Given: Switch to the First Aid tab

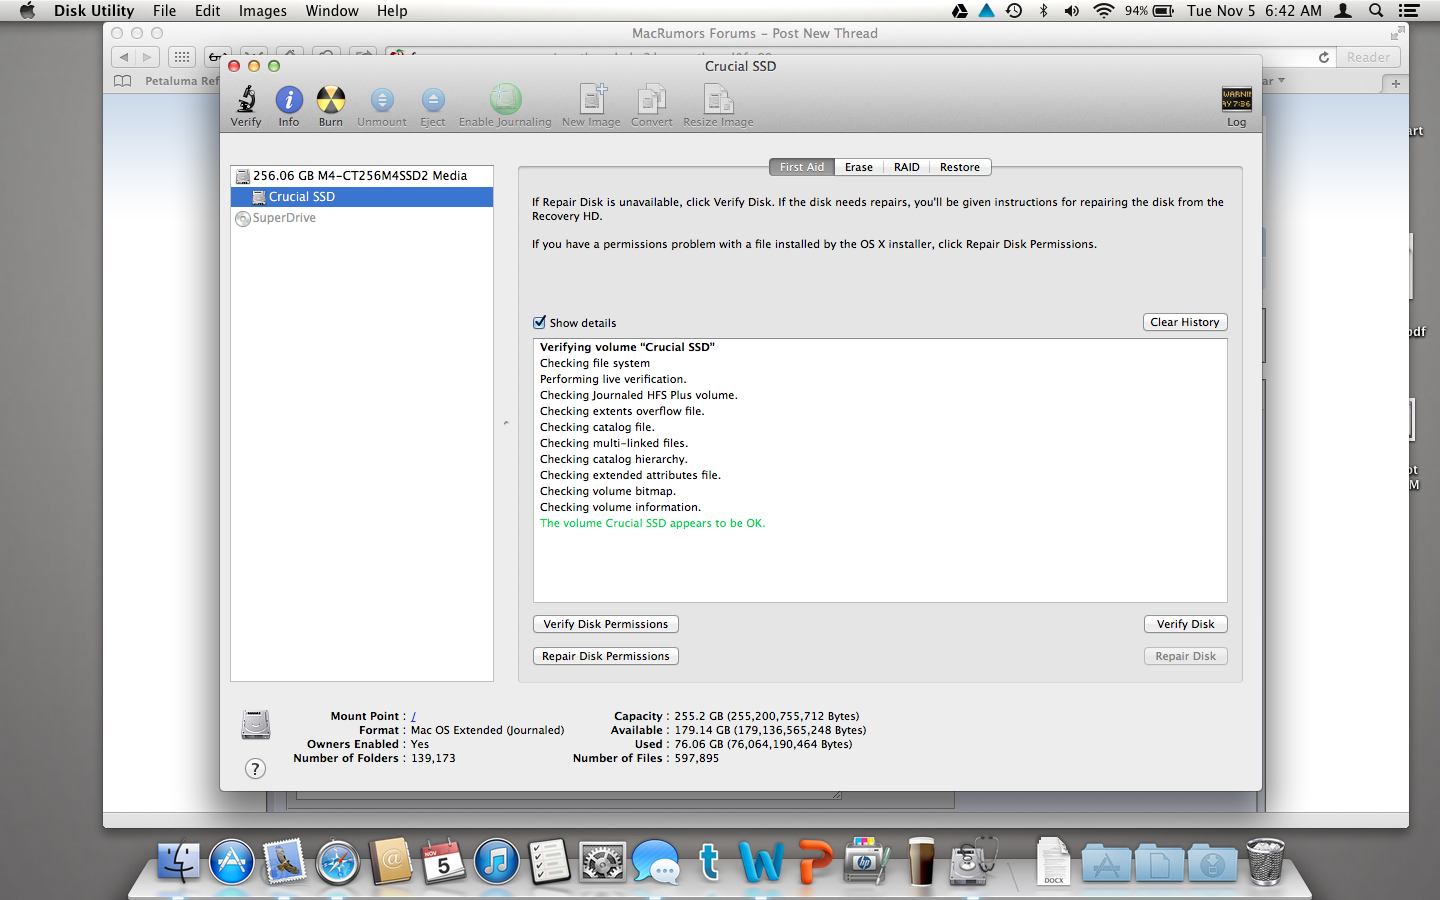Looking at the screenshot, I should click(x=802, y=167).
